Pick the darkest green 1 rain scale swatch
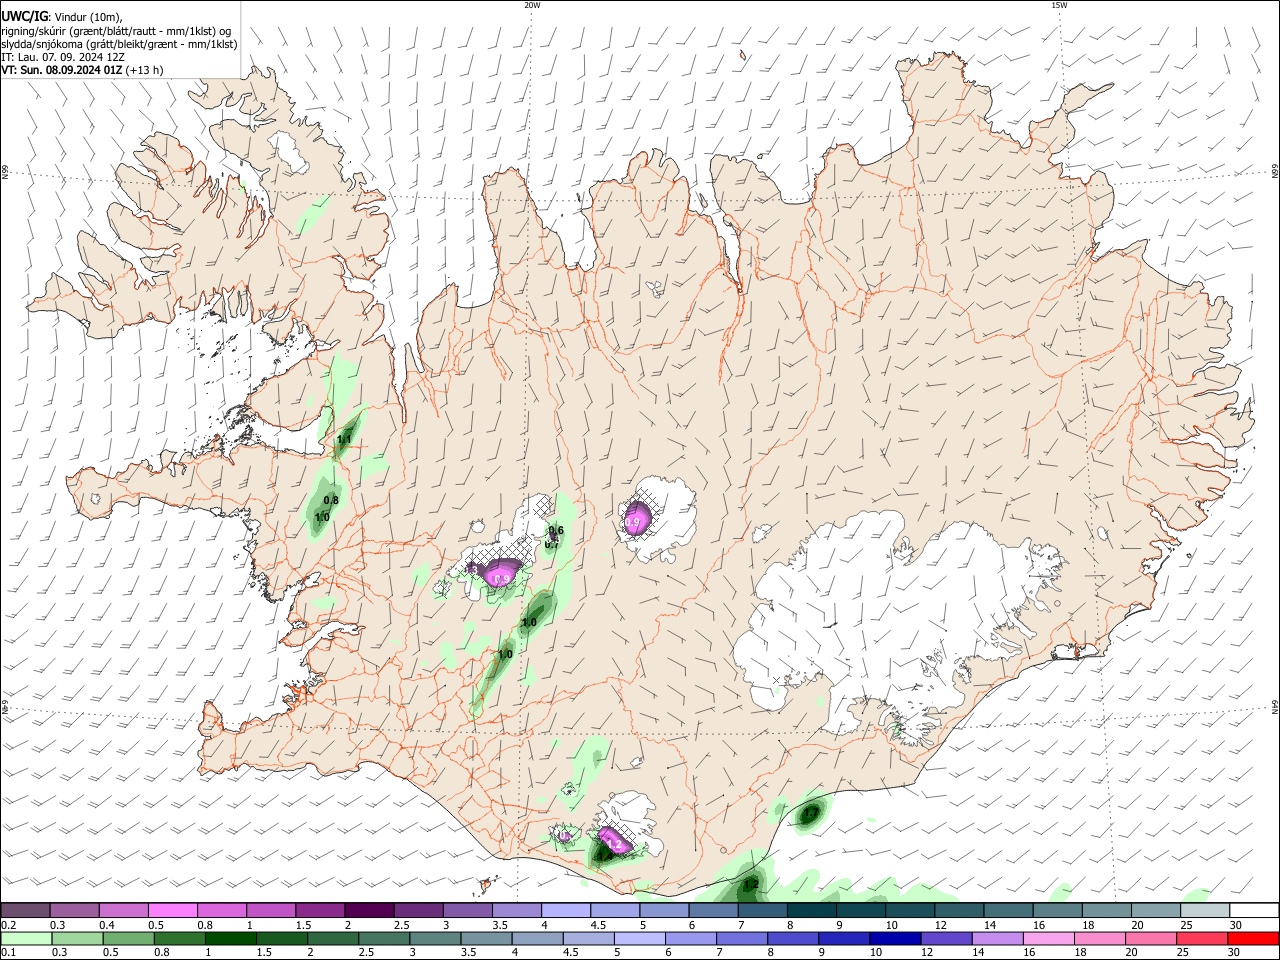Viewport: 1280px width, 960px height. pos(231,938)
